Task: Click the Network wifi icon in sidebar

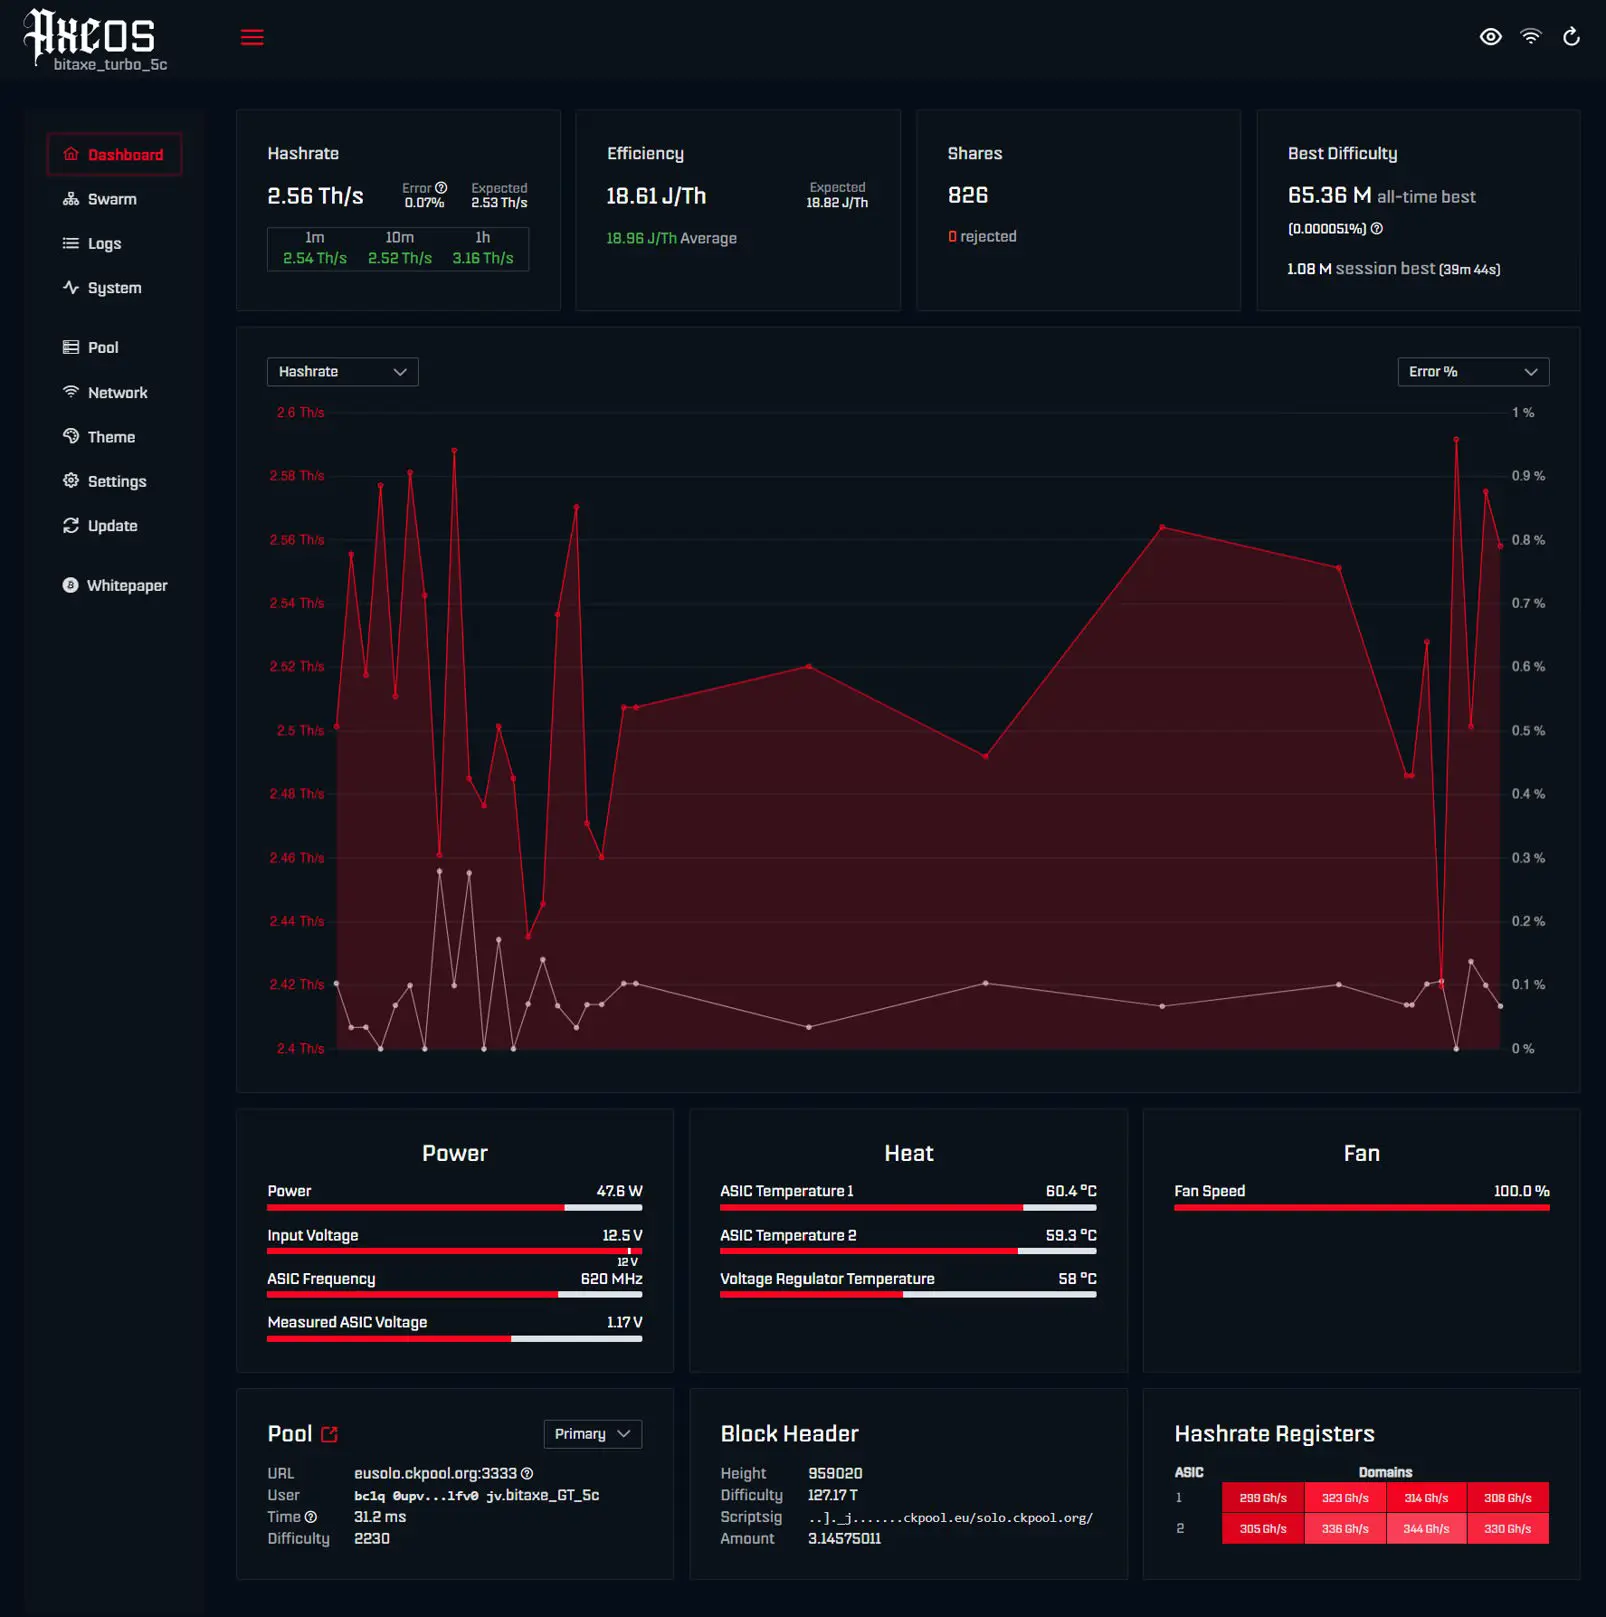Action: point(71,392)
